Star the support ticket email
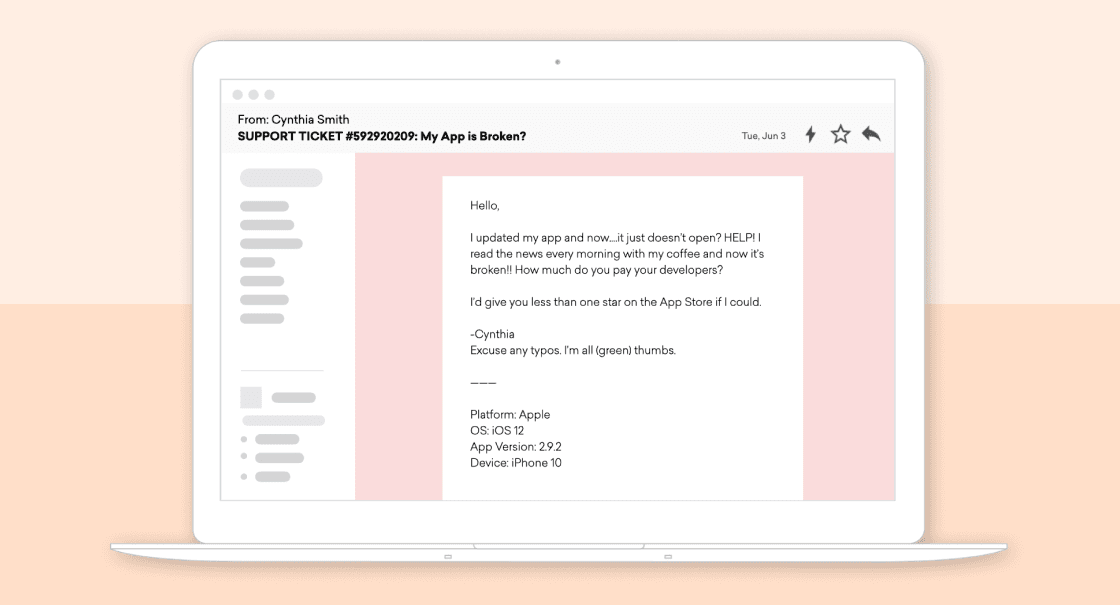 (x=841, y=134)
